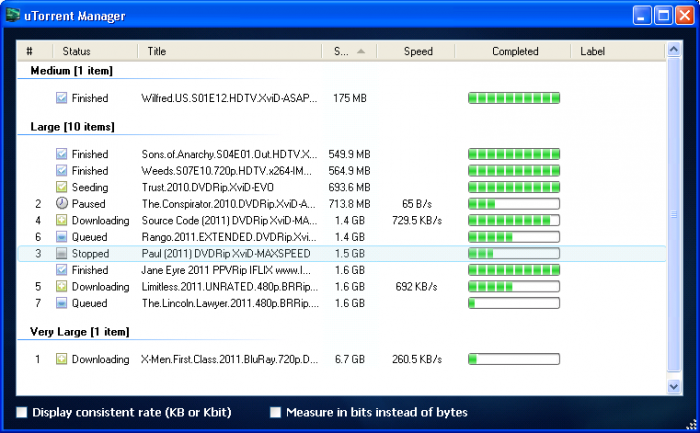Maximize the uTorrent Manager window
The width and height of the screenshot is (700, 433).
pyautogui.click(x=663, y=16)
